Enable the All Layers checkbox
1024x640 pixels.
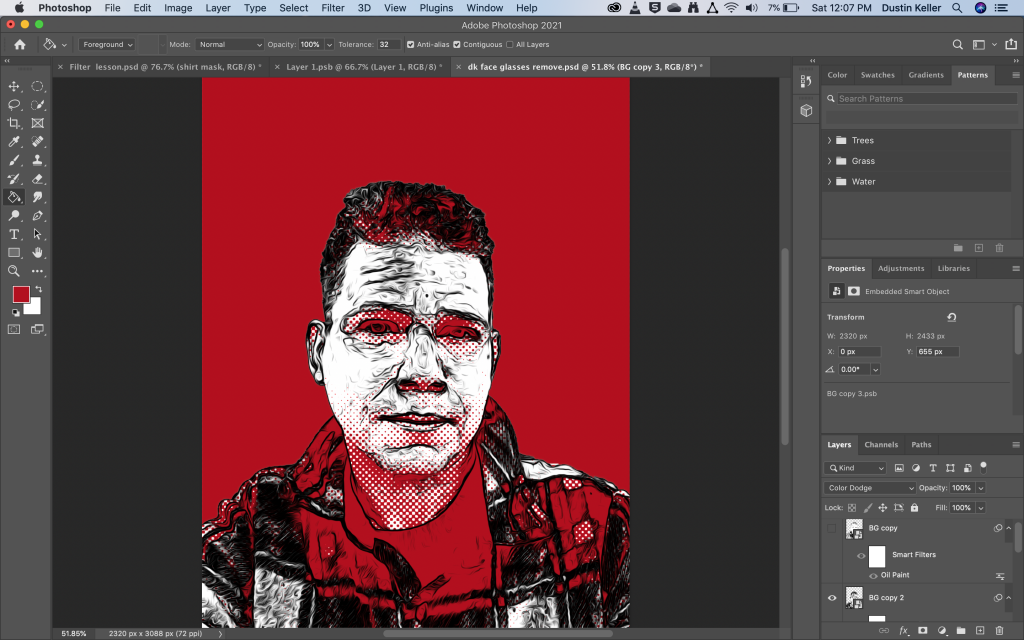click(509, 45)
